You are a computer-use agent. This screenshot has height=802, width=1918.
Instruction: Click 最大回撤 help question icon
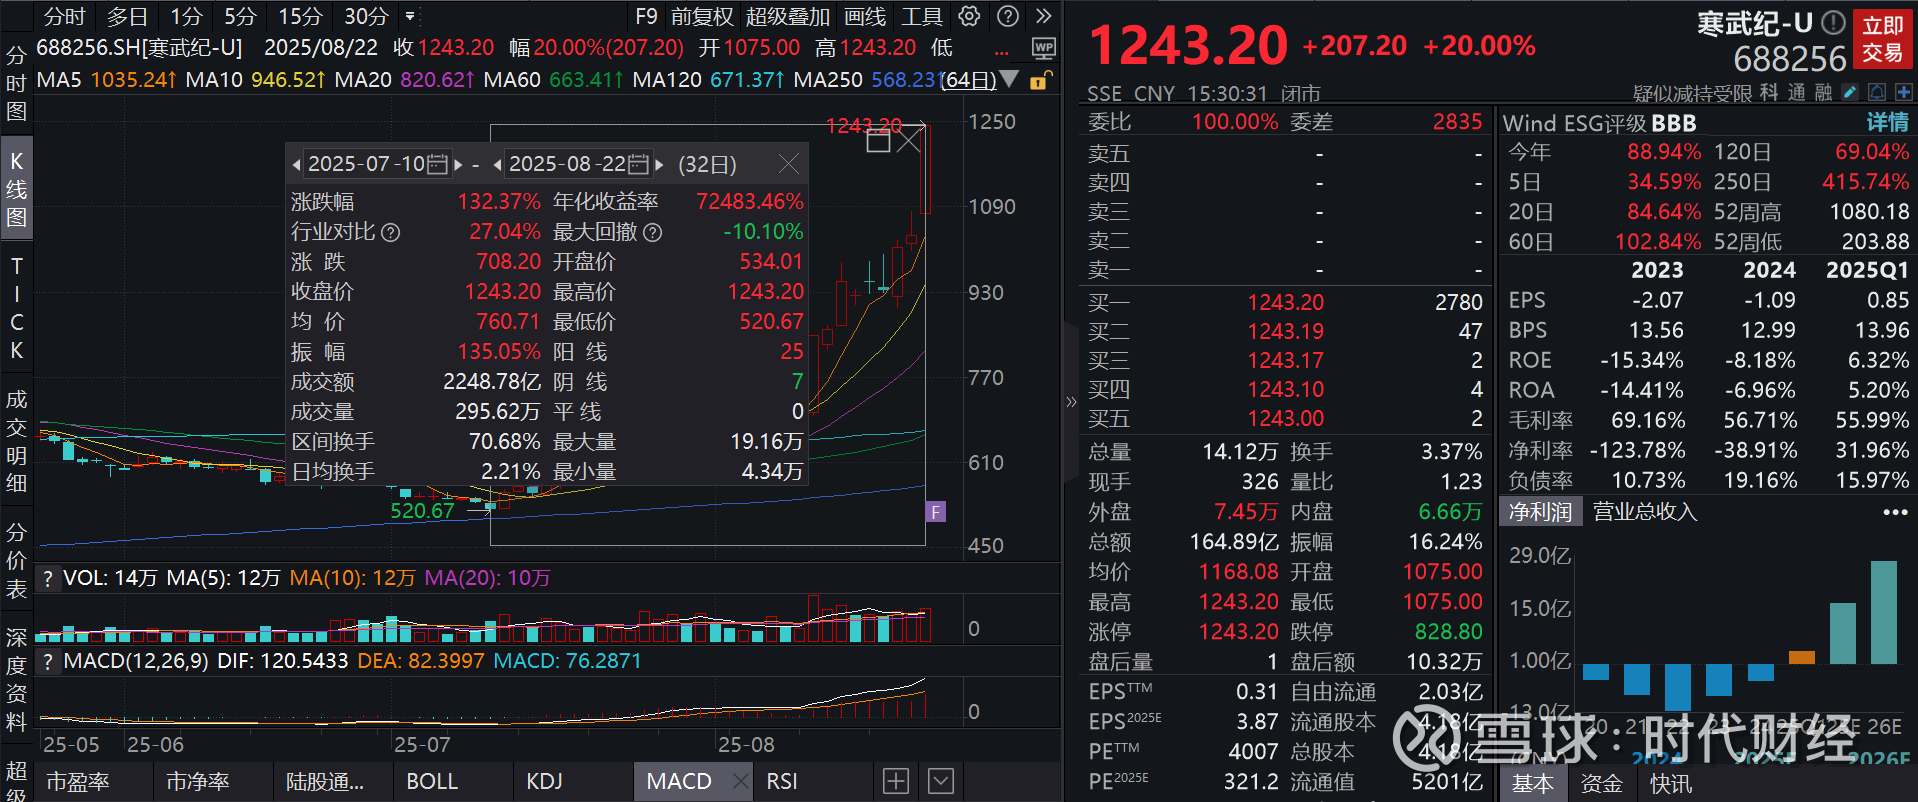[653, 233]
